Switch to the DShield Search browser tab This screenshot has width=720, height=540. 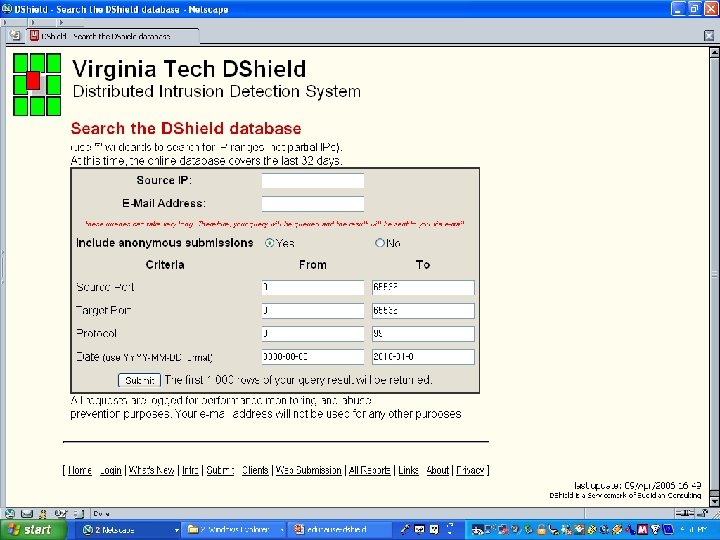[x=112, y=36]
